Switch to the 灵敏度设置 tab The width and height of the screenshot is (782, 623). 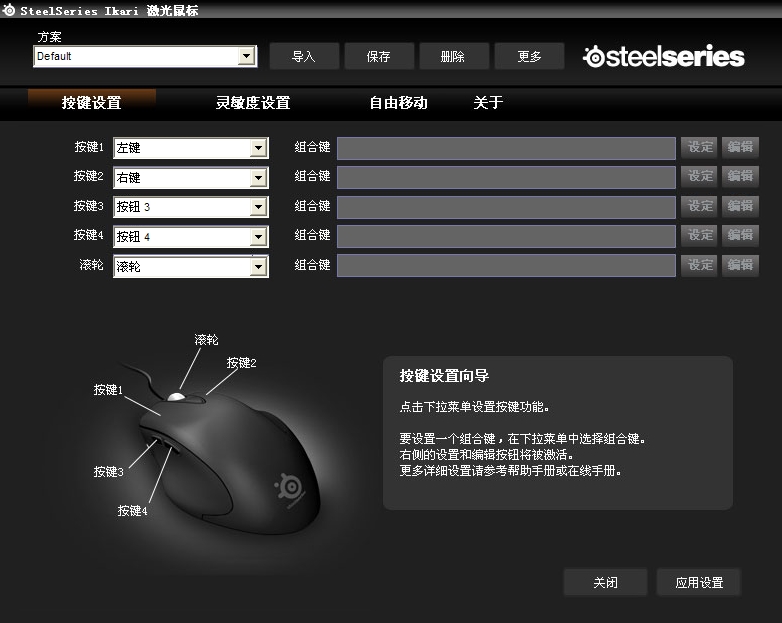coord(253,103)
